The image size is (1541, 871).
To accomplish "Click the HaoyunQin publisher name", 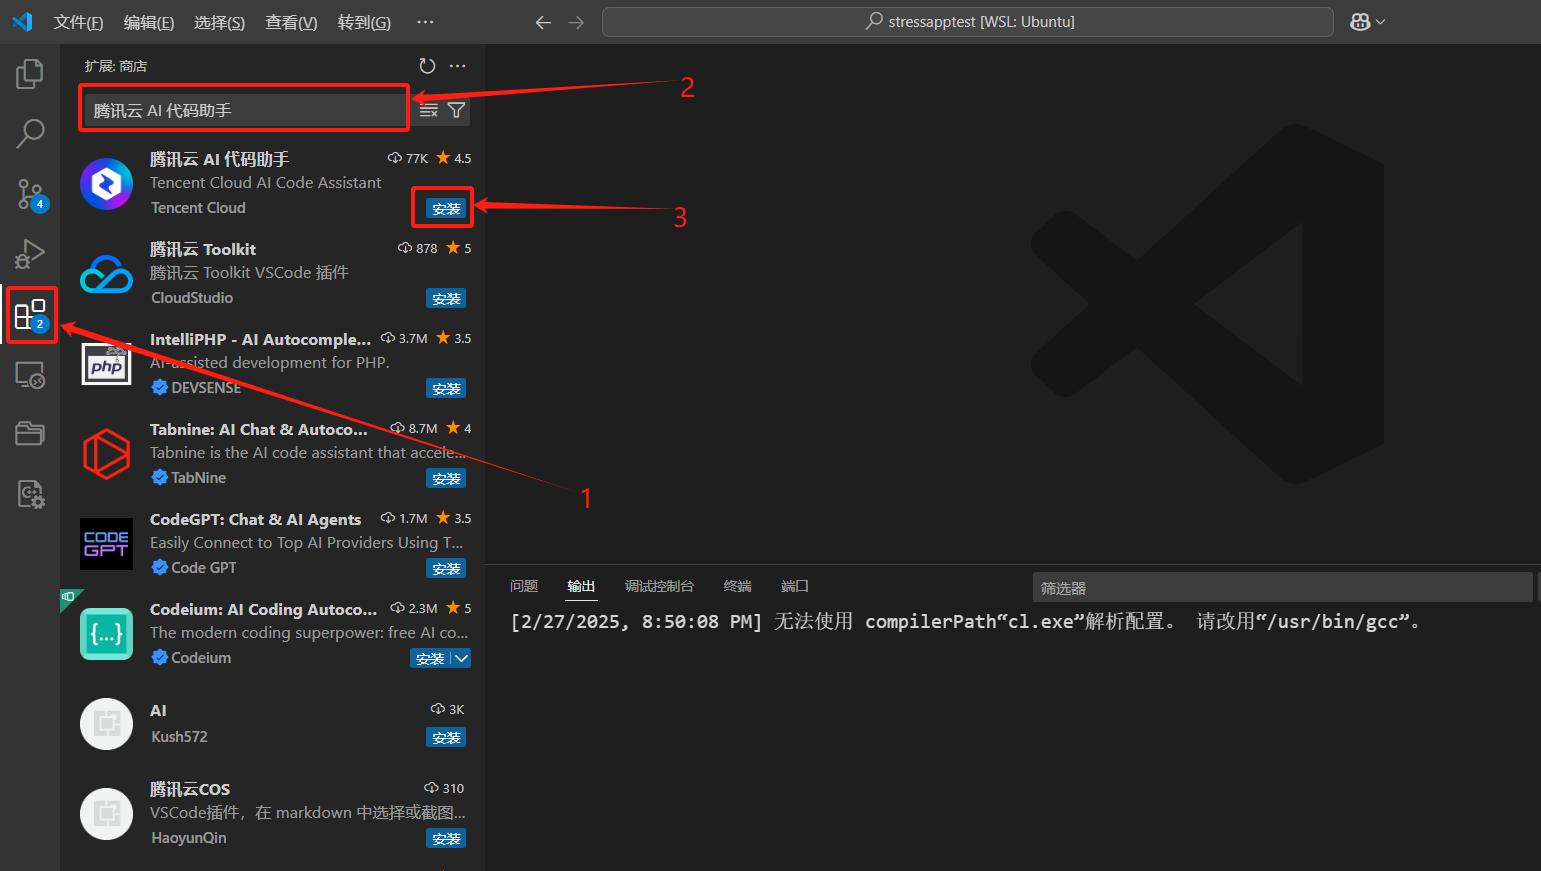I will 189,838.
